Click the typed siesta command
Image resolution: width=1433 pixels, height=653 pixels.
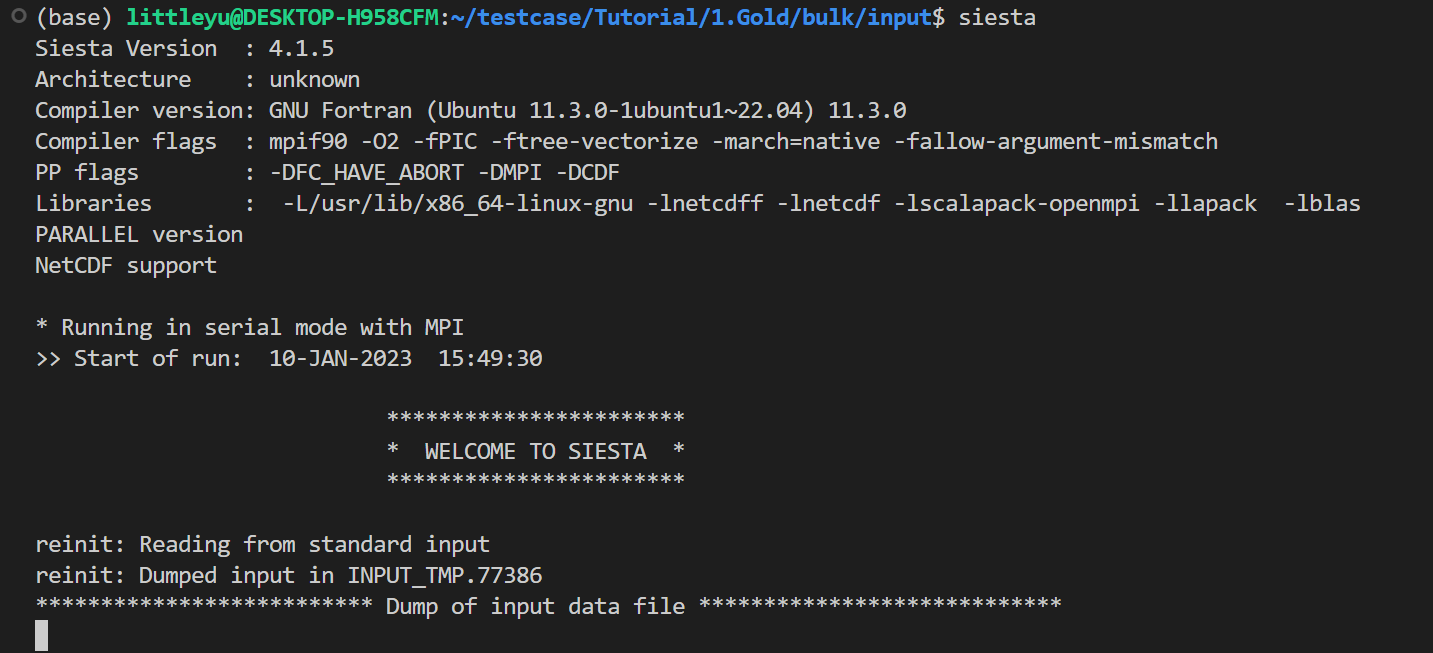[x=997, y=18]
